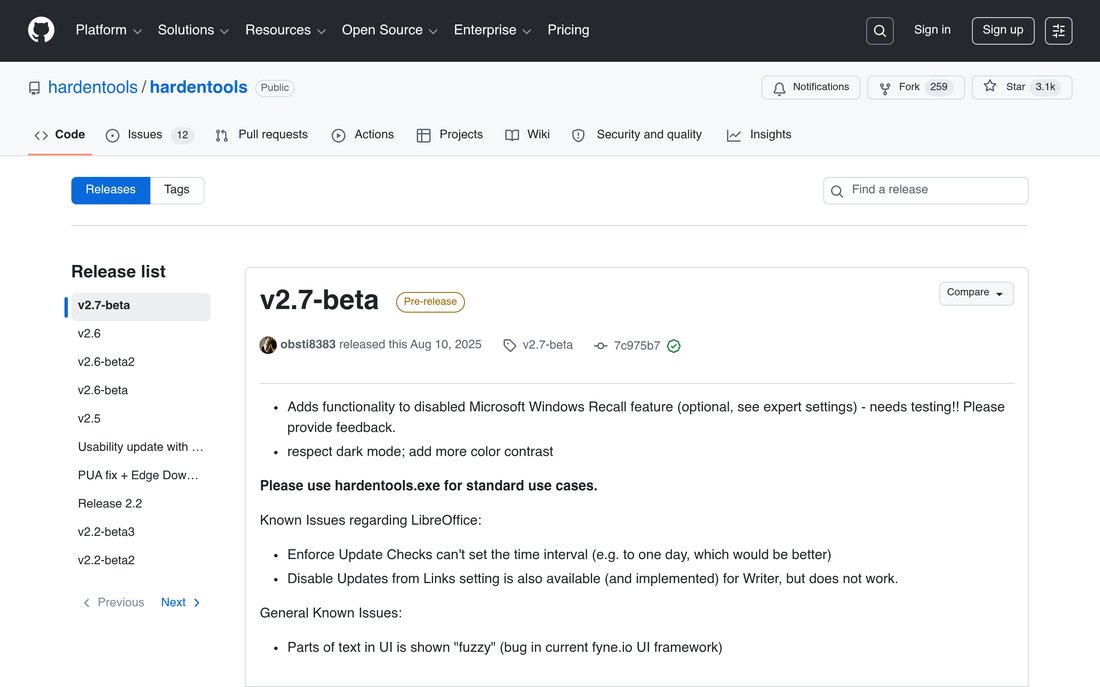Open the Security and quality tab

pyautogui.click(x=637, y=135)
